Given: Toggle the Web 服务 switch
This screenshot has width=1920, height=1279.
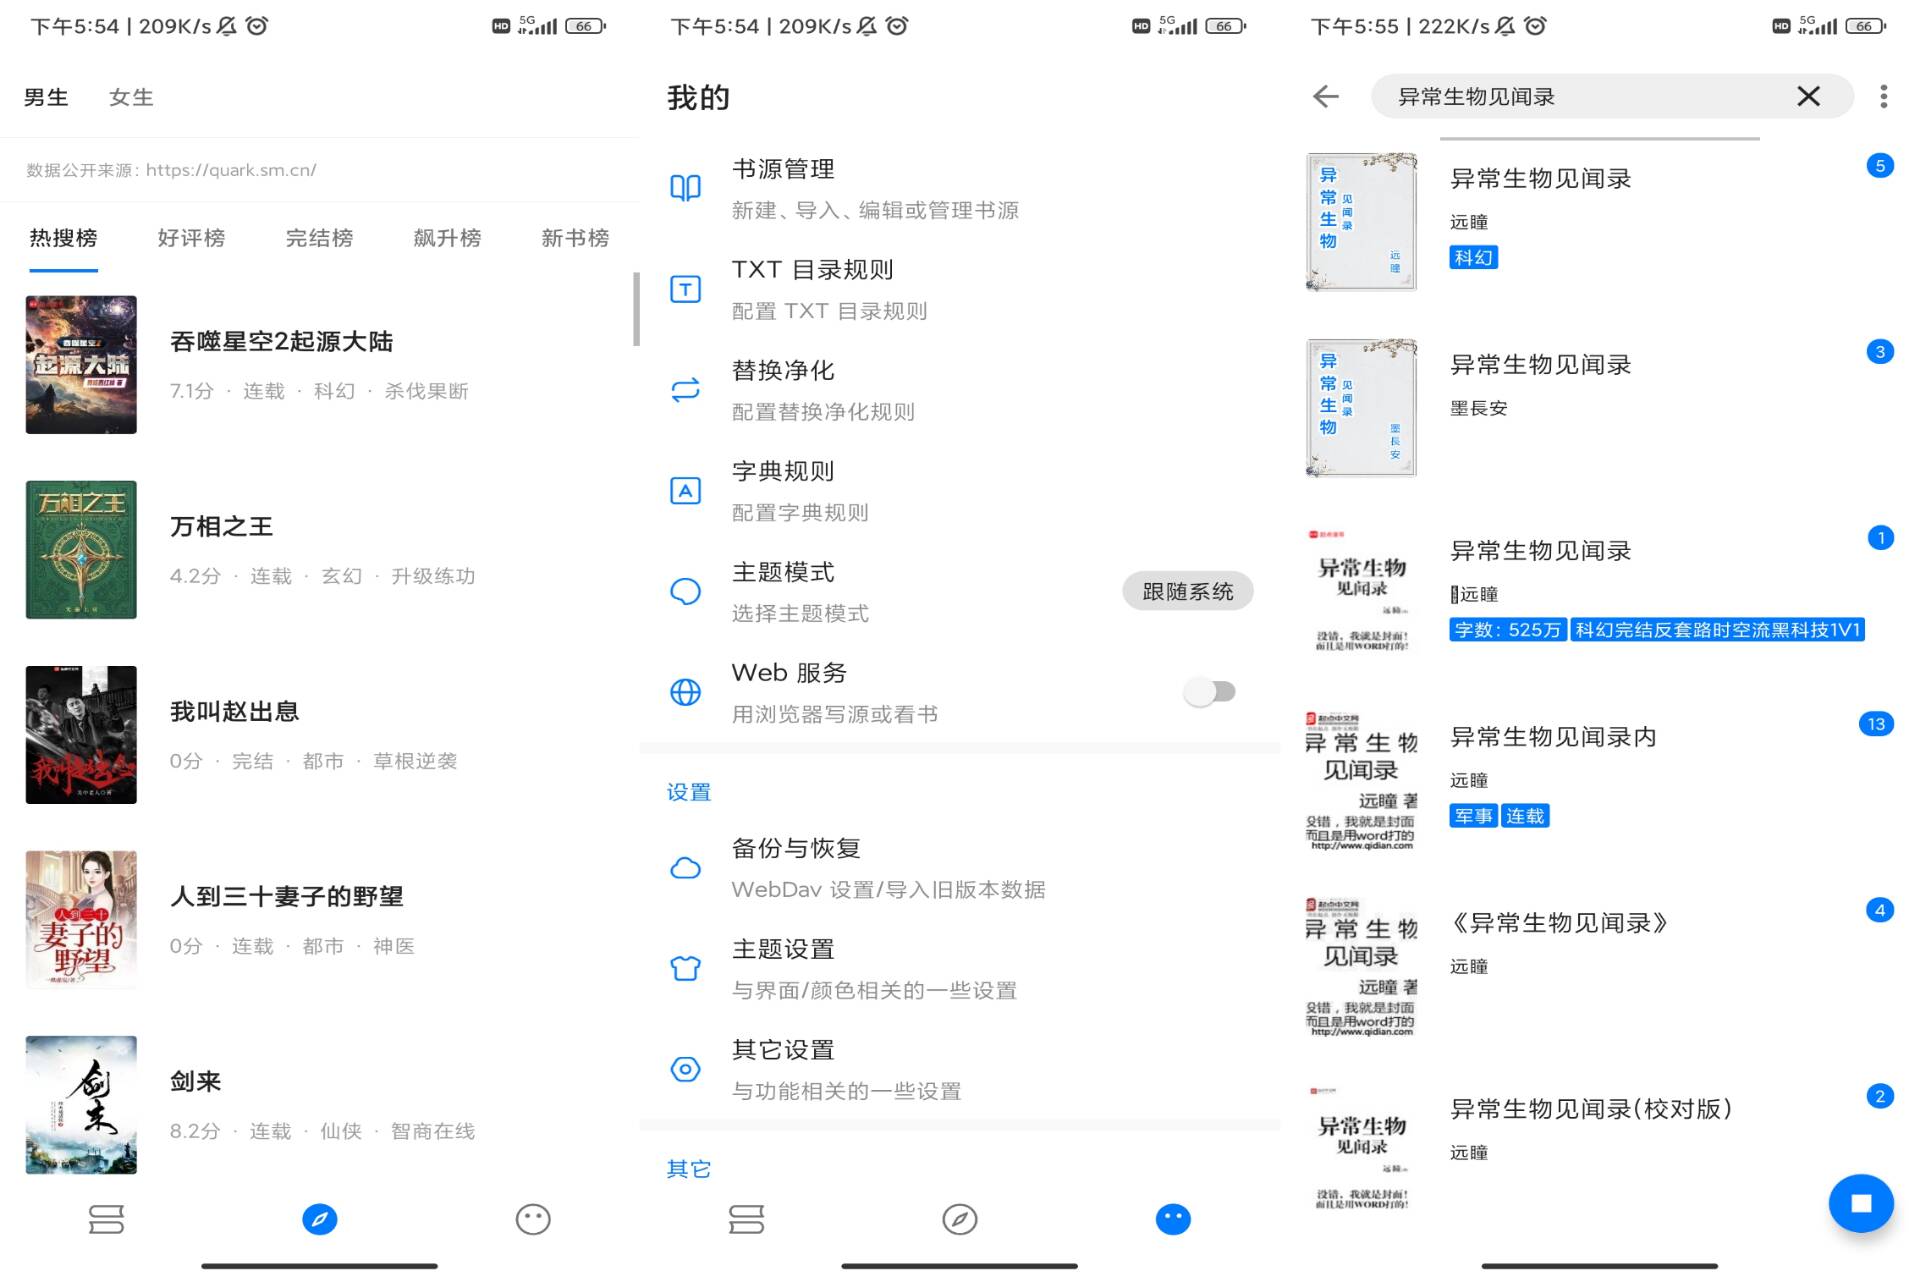Looking at the screenshot, I should pyautogui.click(x=1210, y=692).
